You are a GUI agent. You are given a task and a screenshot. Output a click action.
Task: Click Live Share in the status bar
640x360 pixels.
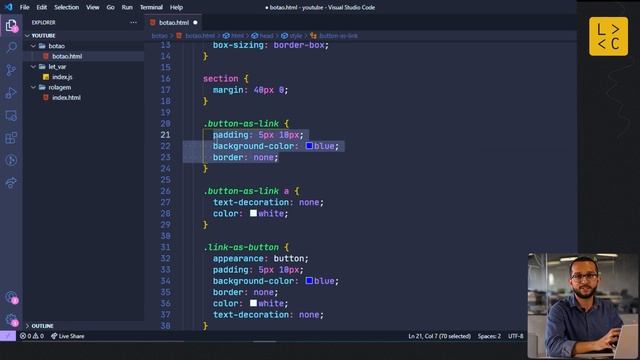pyautogui.click(x=67, y=336)
